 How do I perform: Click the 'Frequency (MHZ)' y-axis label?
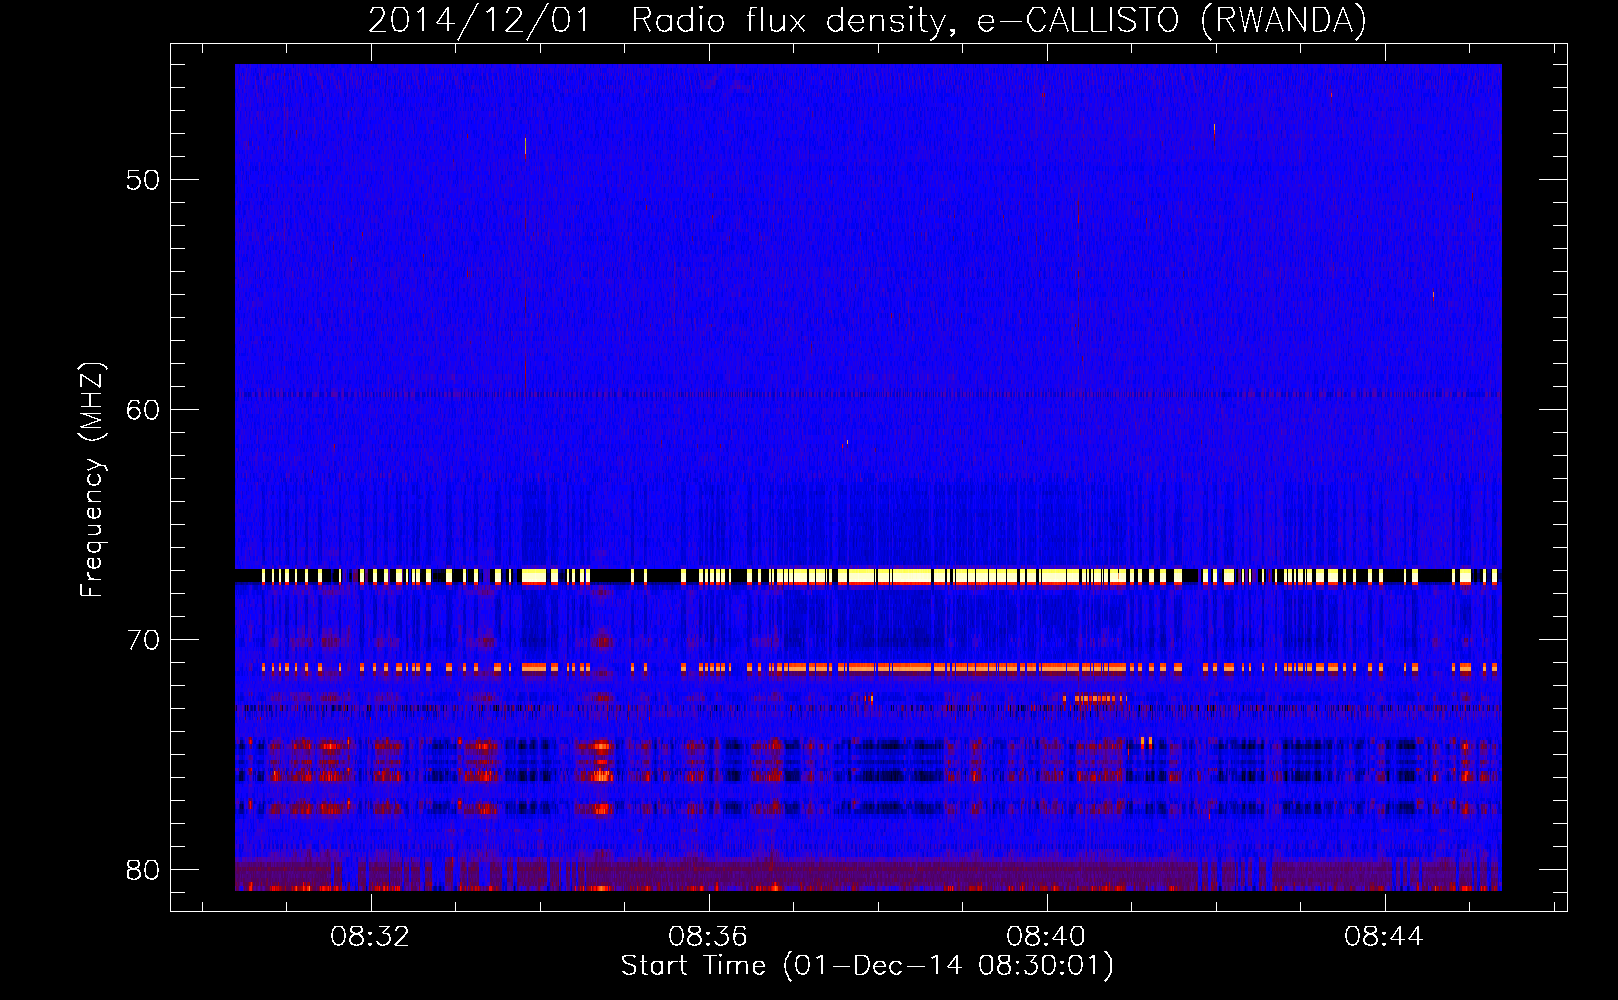click(92, 480)
